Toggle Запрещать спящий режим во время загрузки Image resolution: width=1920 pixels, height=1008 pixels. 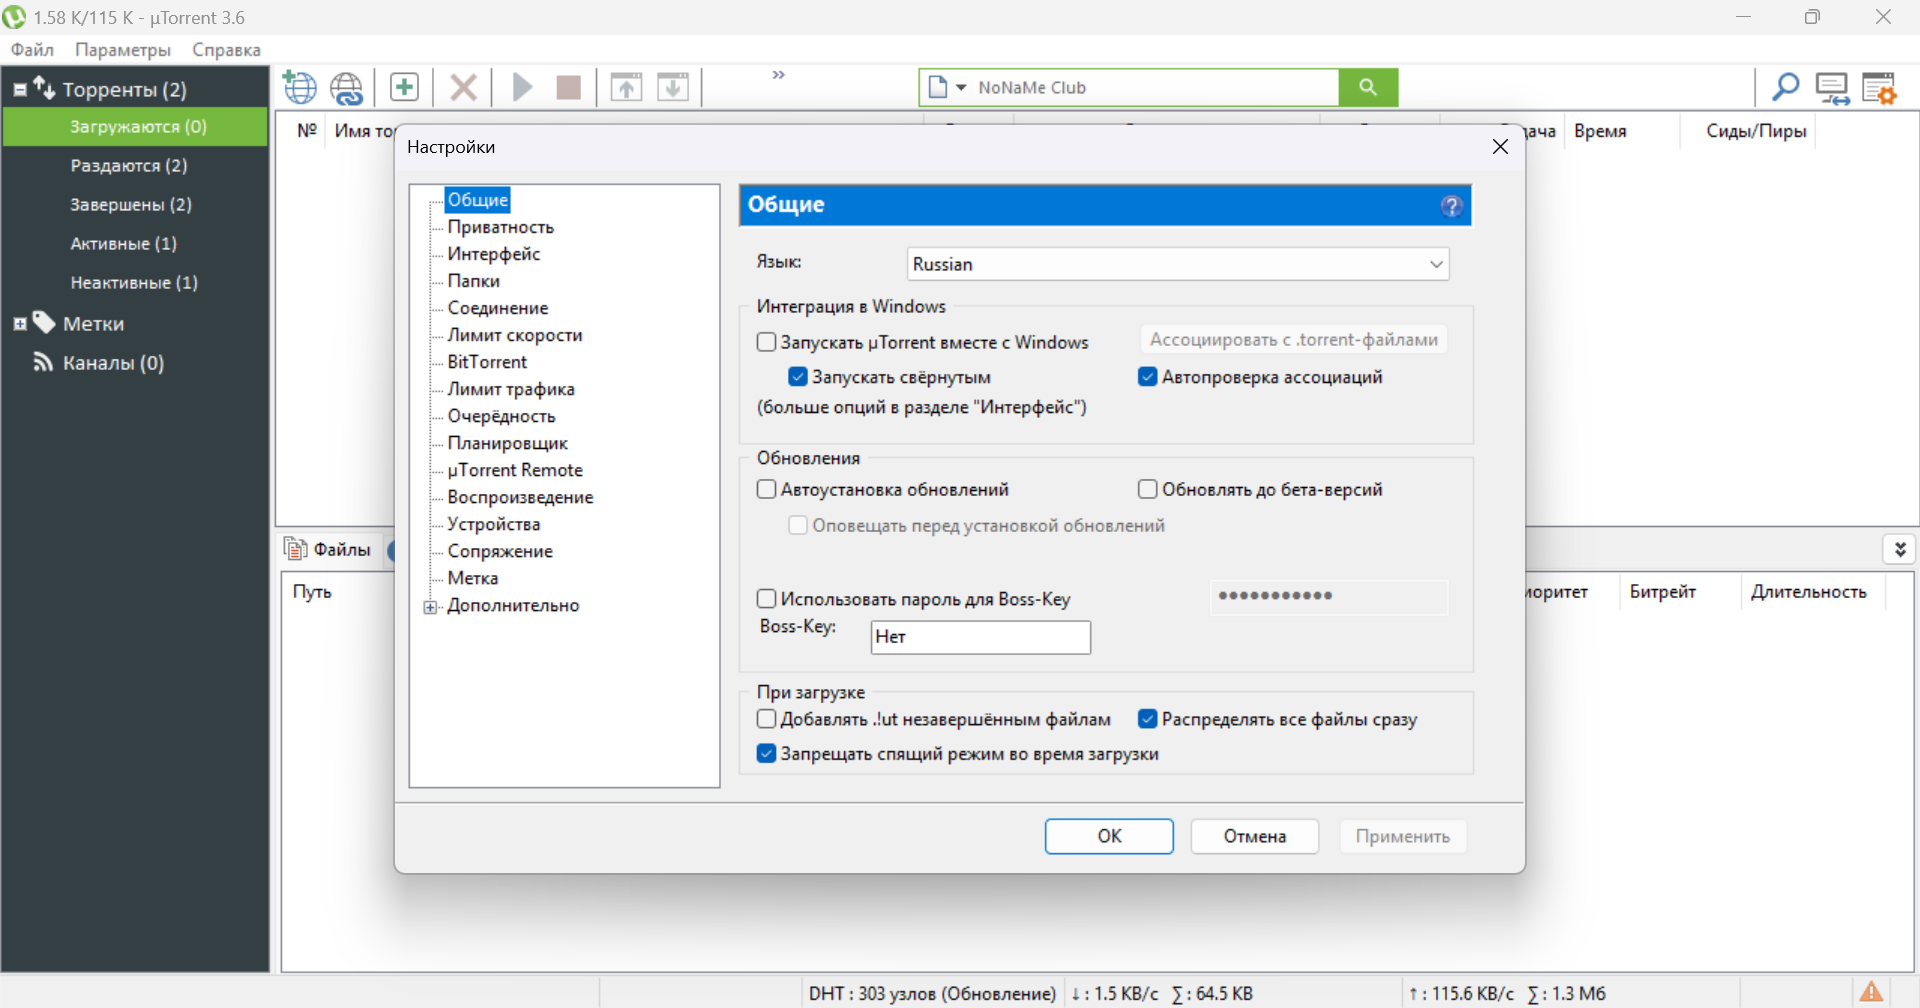[766, 754]
